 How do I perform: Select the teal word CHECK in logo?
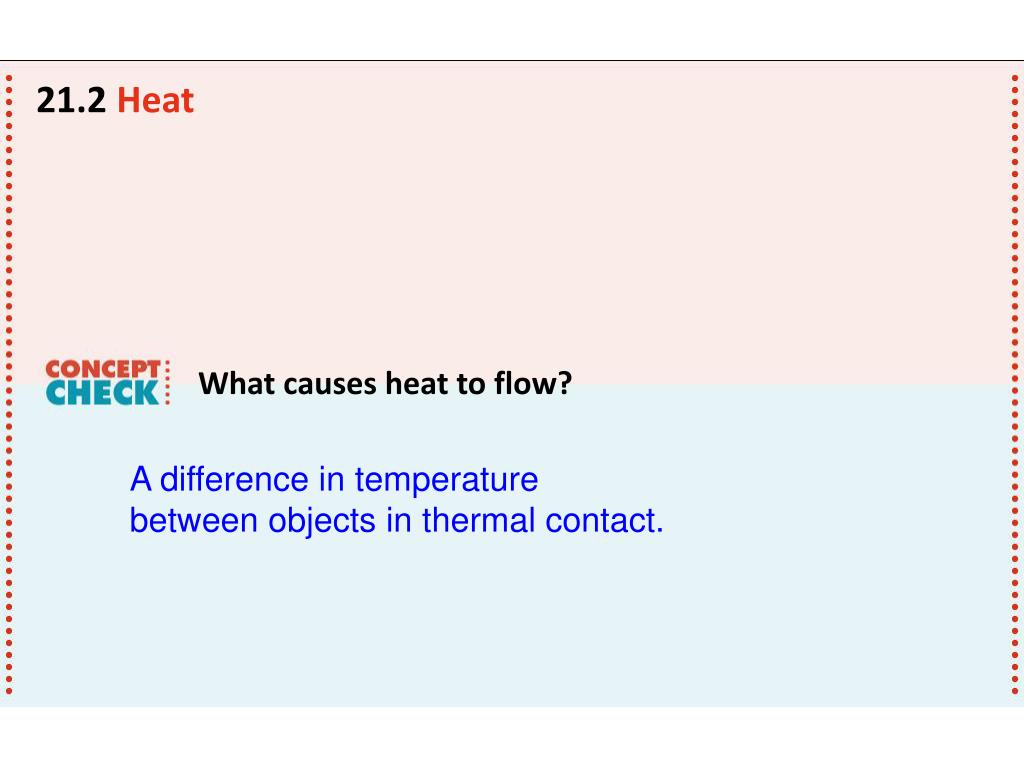[103, 393]
